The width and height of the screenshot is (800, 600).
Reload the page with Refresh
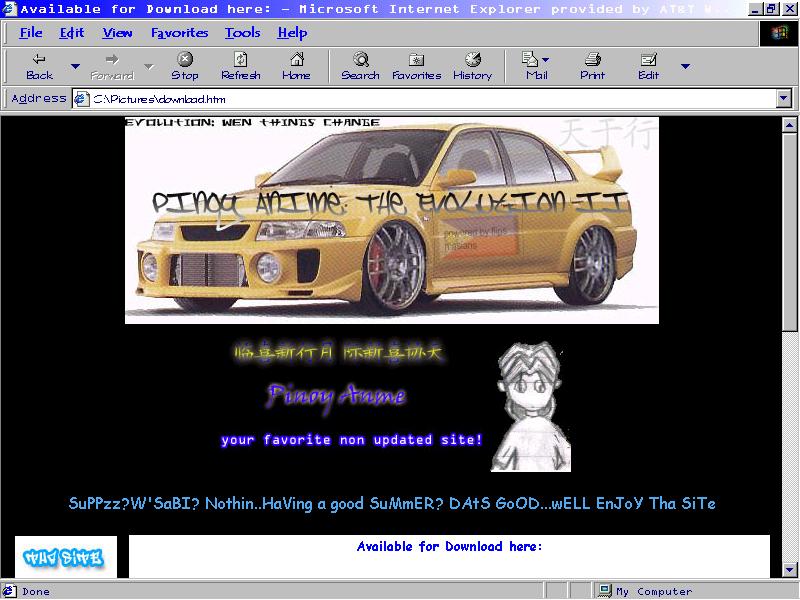240,66
